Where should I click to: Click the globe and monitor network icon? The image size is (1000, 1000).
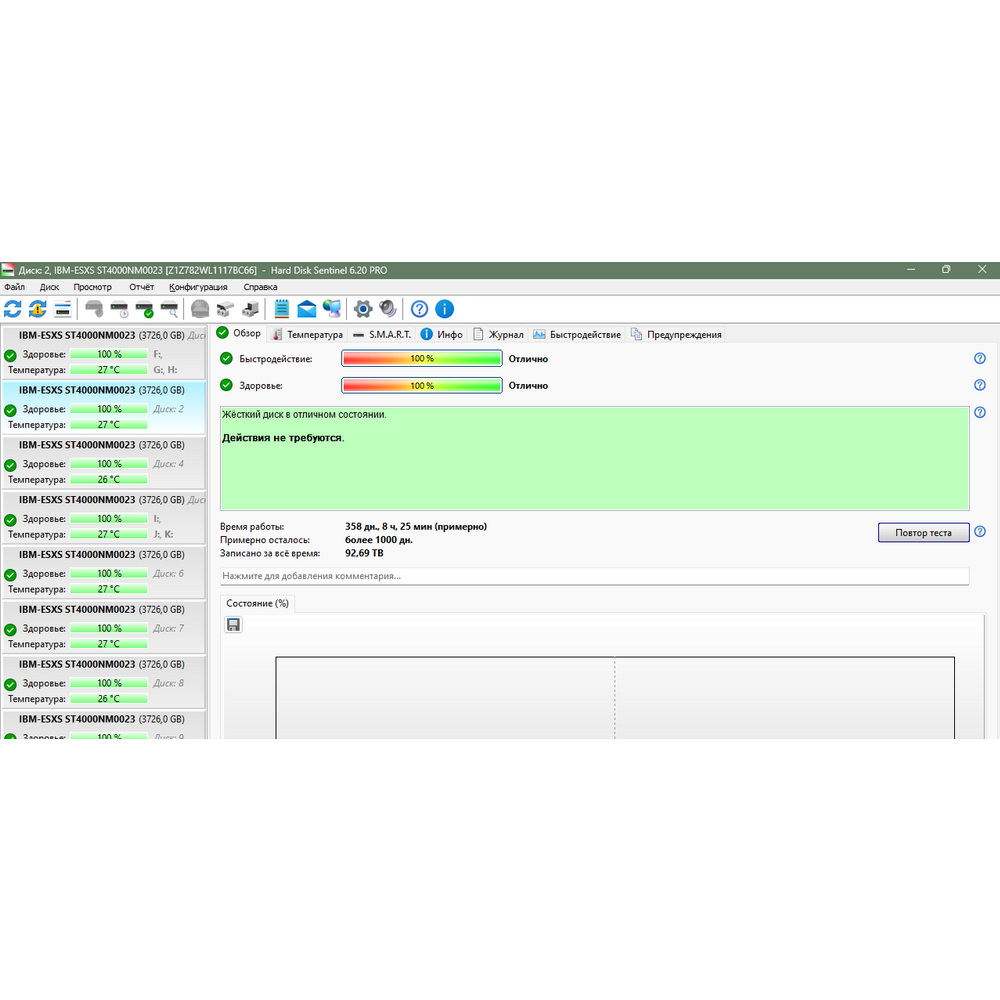pos(332,309)
